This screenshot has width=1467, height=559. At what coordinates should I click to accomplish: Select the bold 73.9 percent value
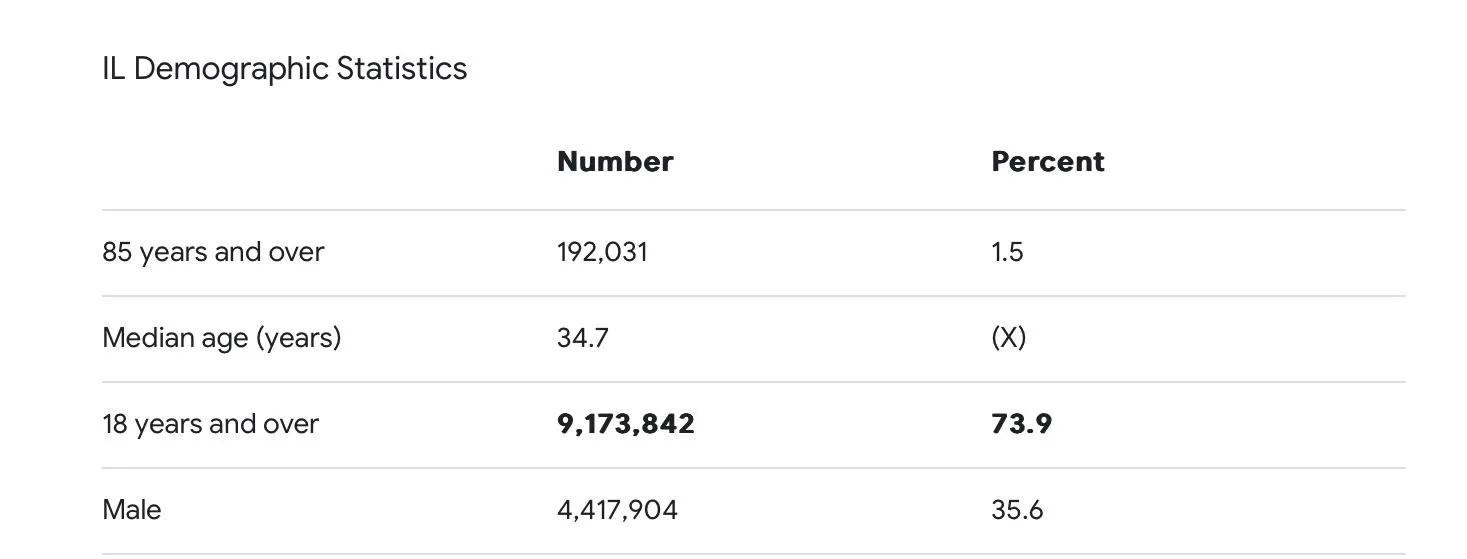point(1021,424)
